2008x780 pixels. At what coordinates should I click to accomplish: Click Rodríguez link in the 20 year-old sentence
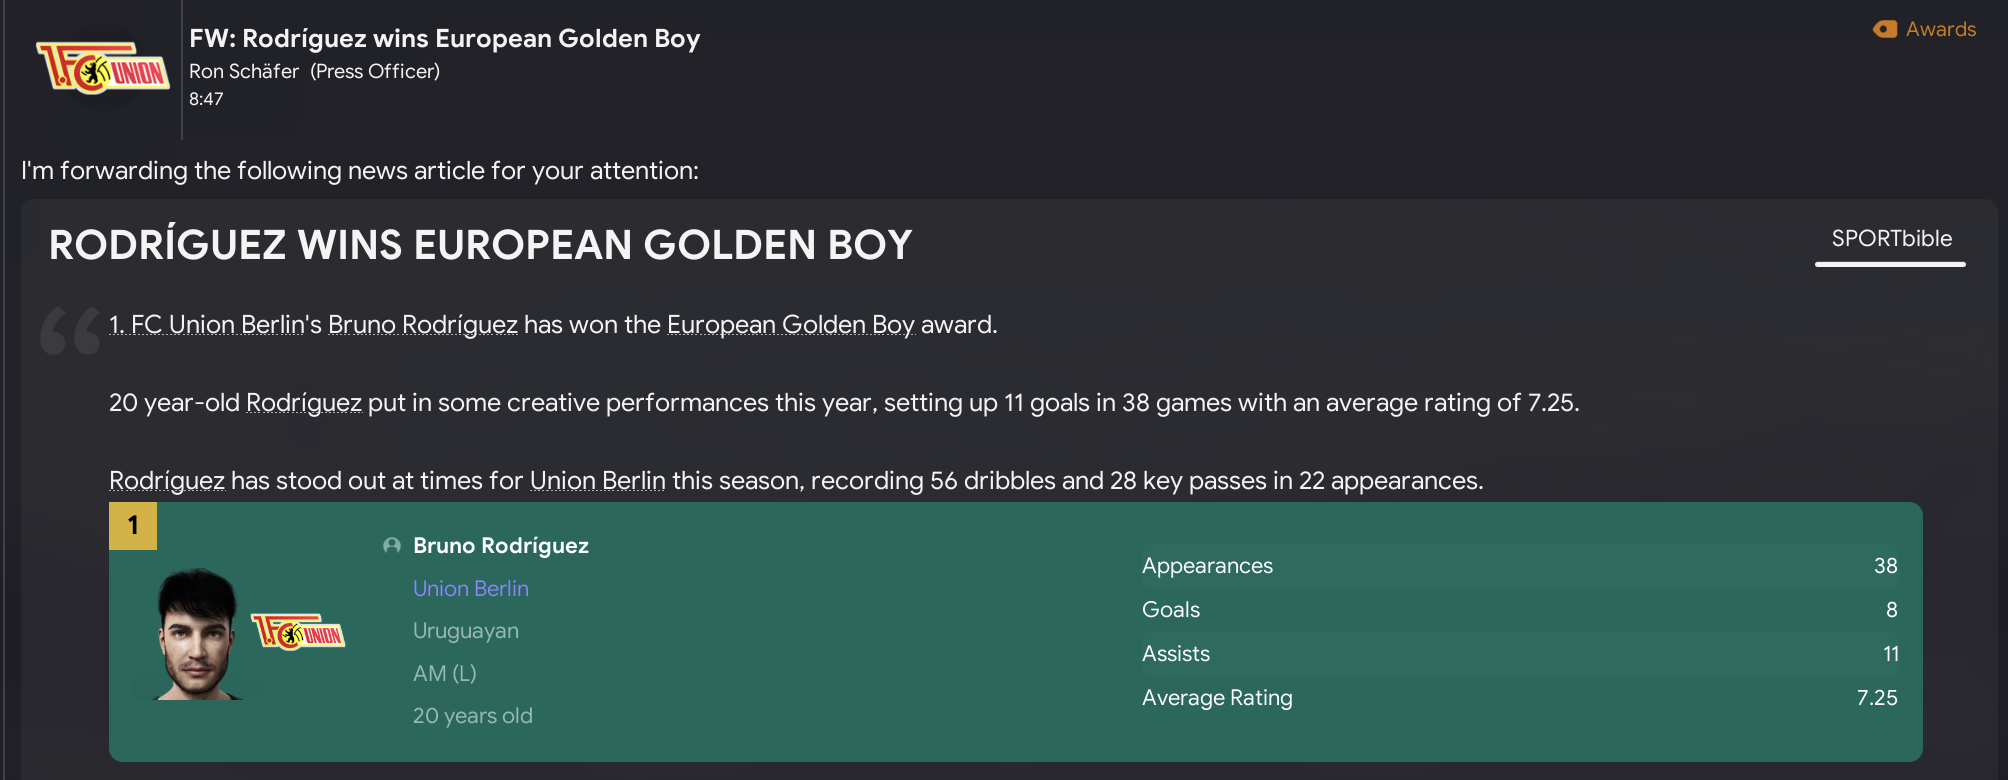(303, 403)
